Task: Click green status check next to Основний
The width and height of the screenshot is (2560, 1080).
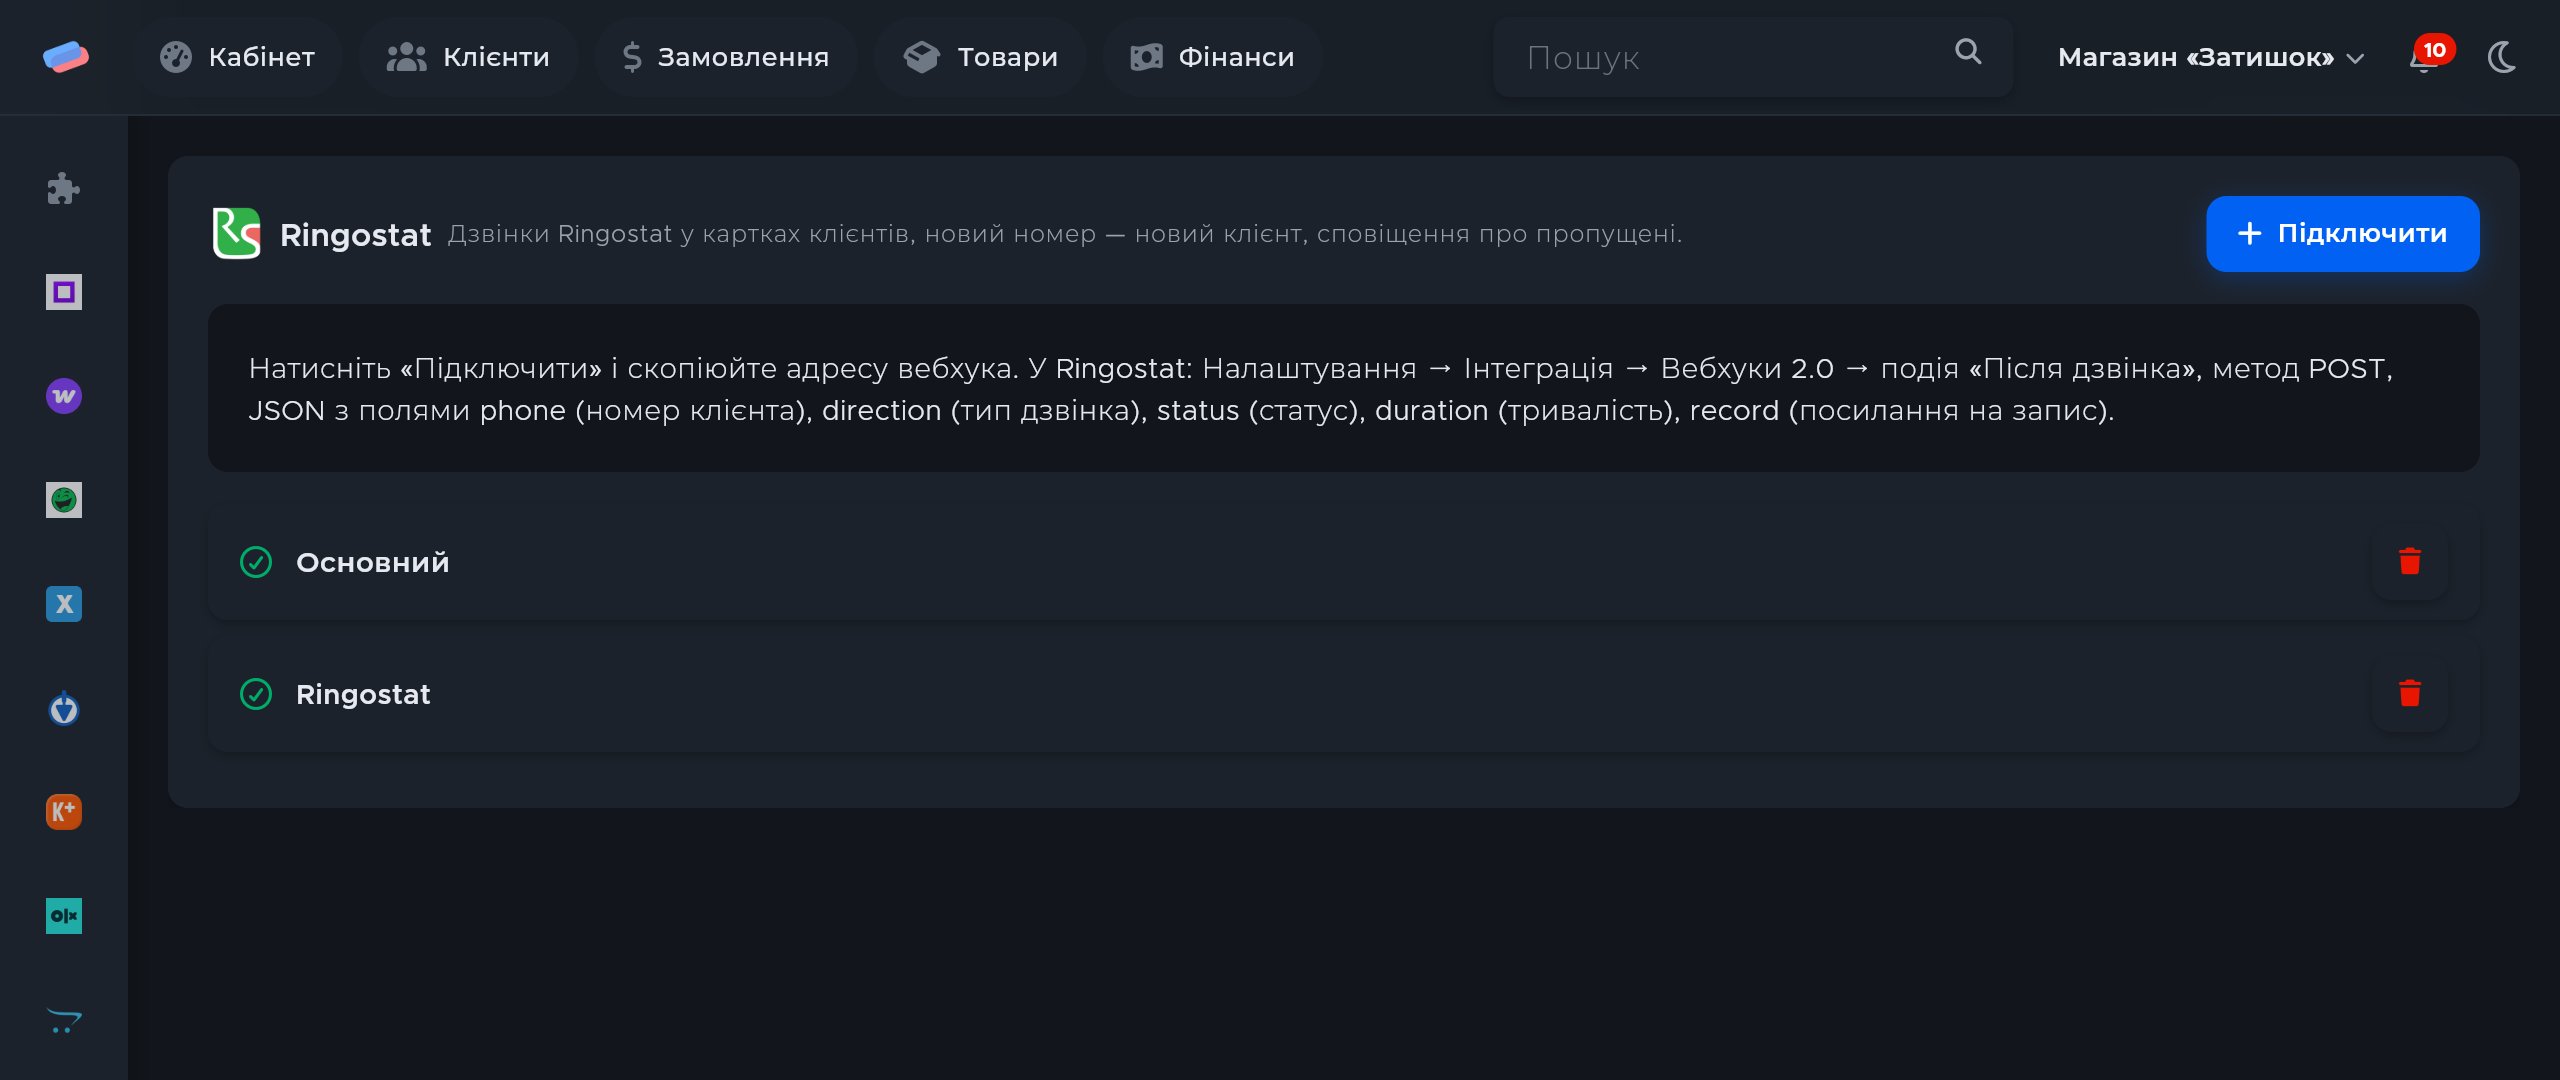Action: point(256,562)
